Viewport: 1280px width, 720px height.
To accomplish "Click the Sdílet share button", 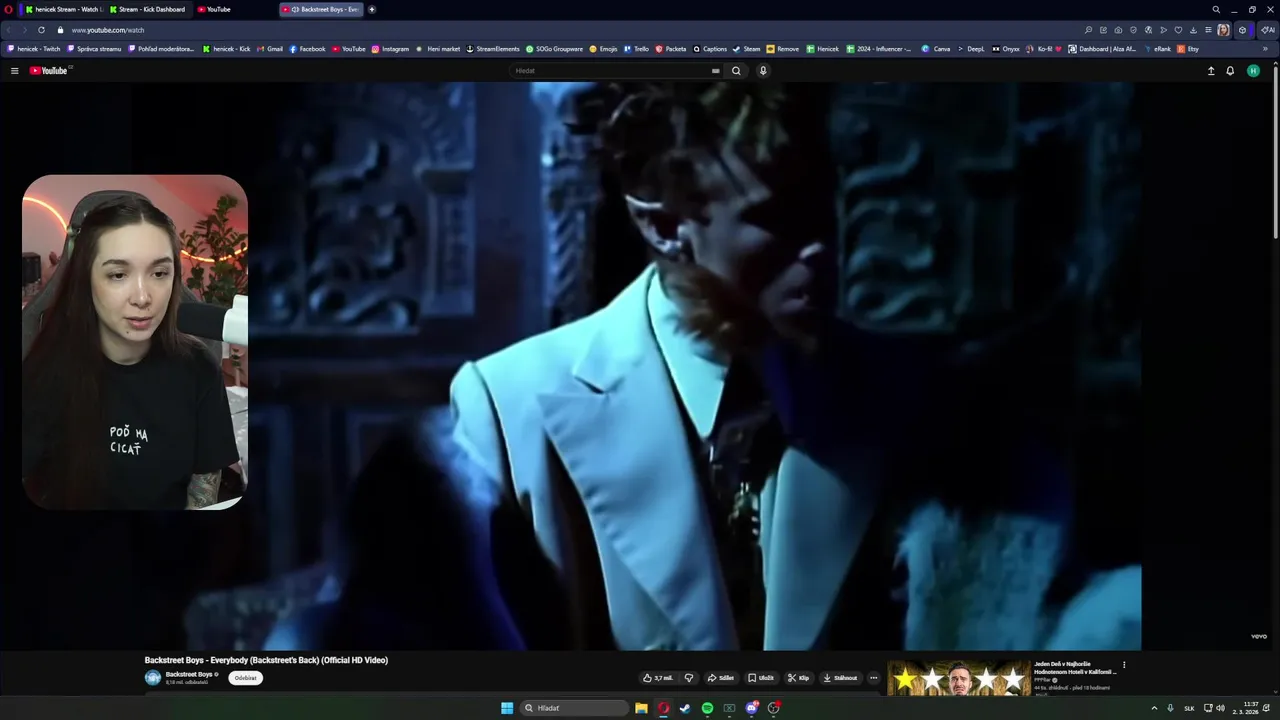I will (x=721, y=678).
